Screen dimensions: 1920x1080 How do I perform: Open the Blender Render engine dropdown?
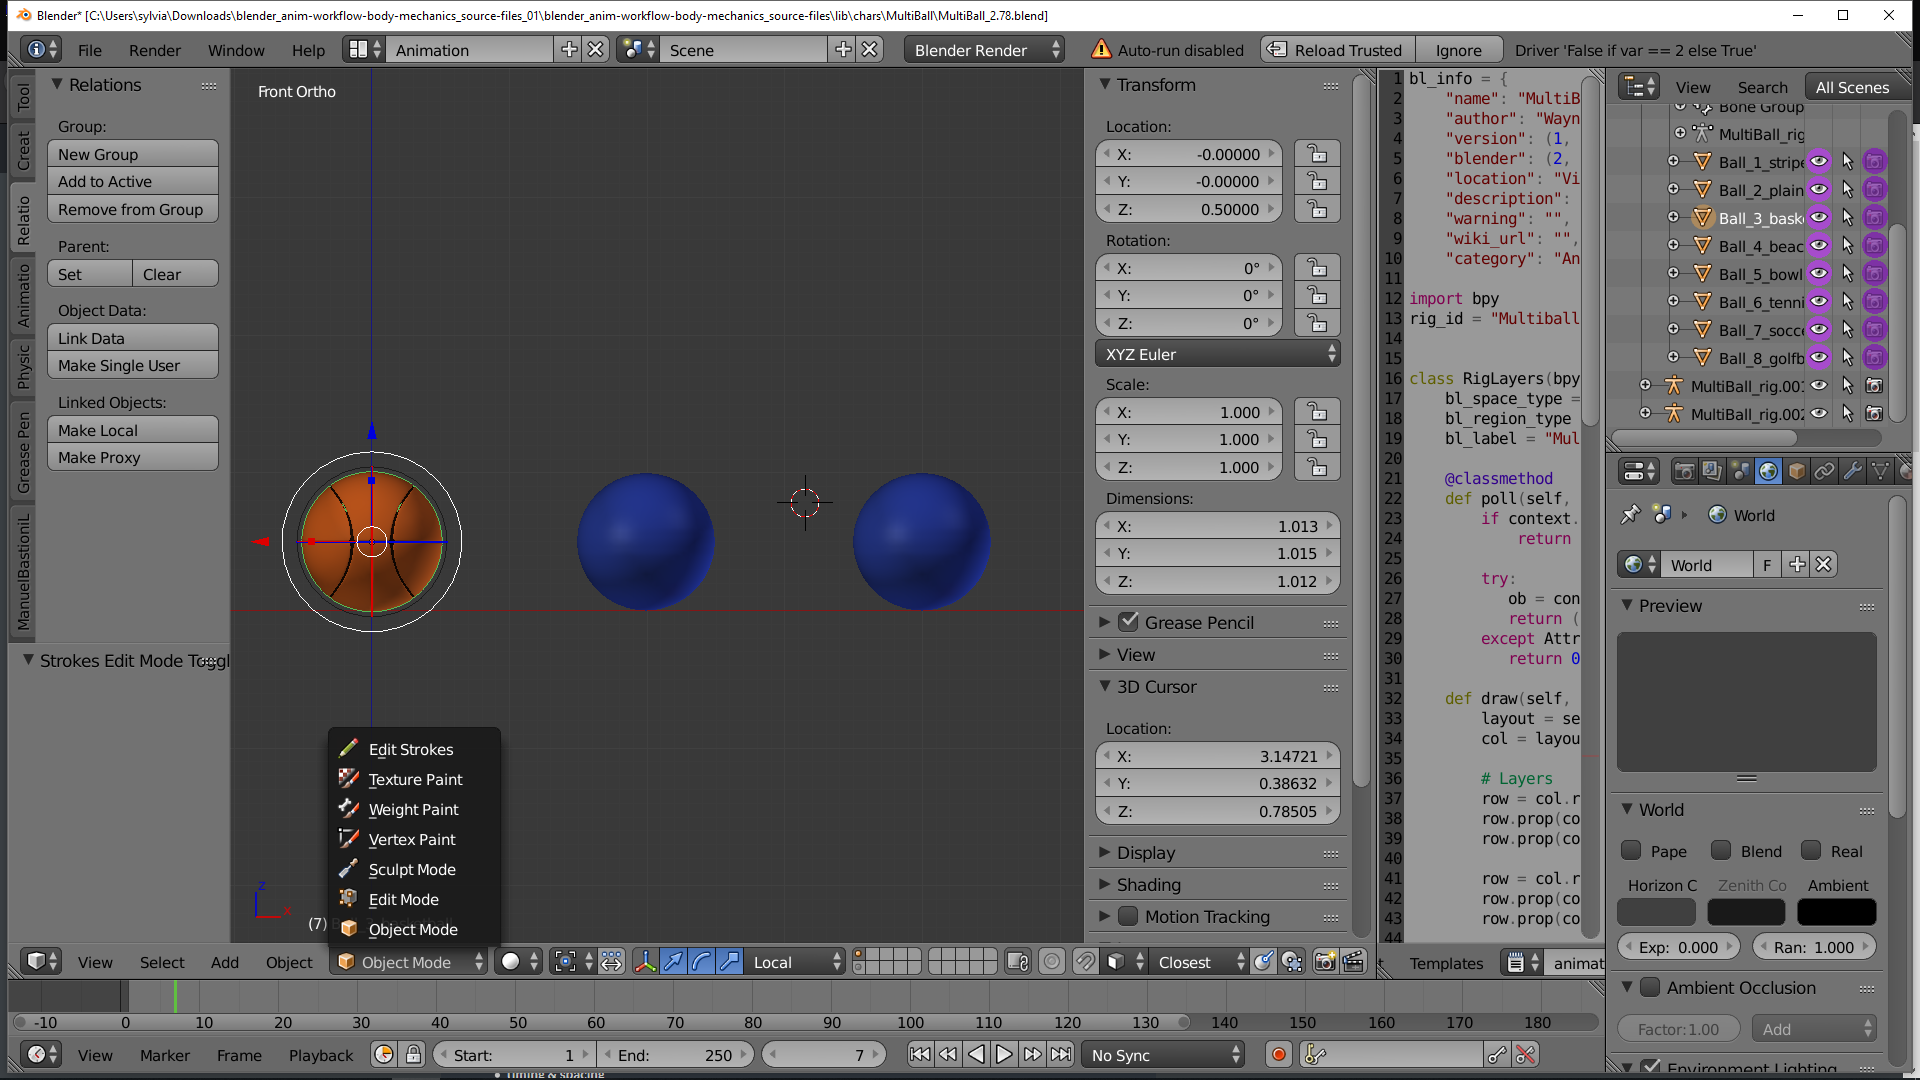coord(985,50)
